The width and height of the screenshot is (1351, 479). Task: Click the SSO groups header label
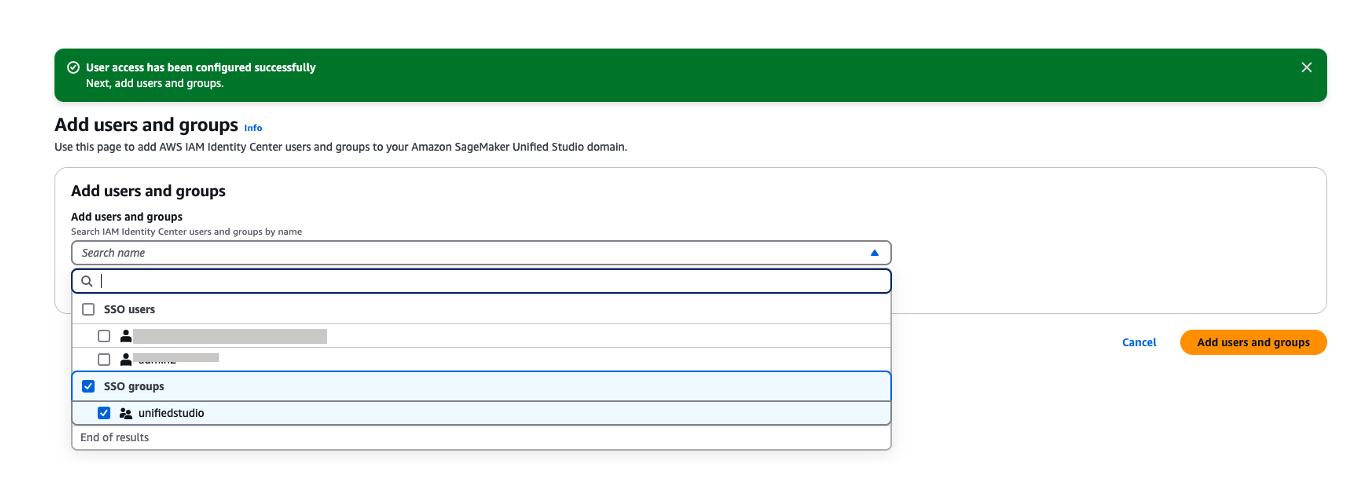coord(134,386)
